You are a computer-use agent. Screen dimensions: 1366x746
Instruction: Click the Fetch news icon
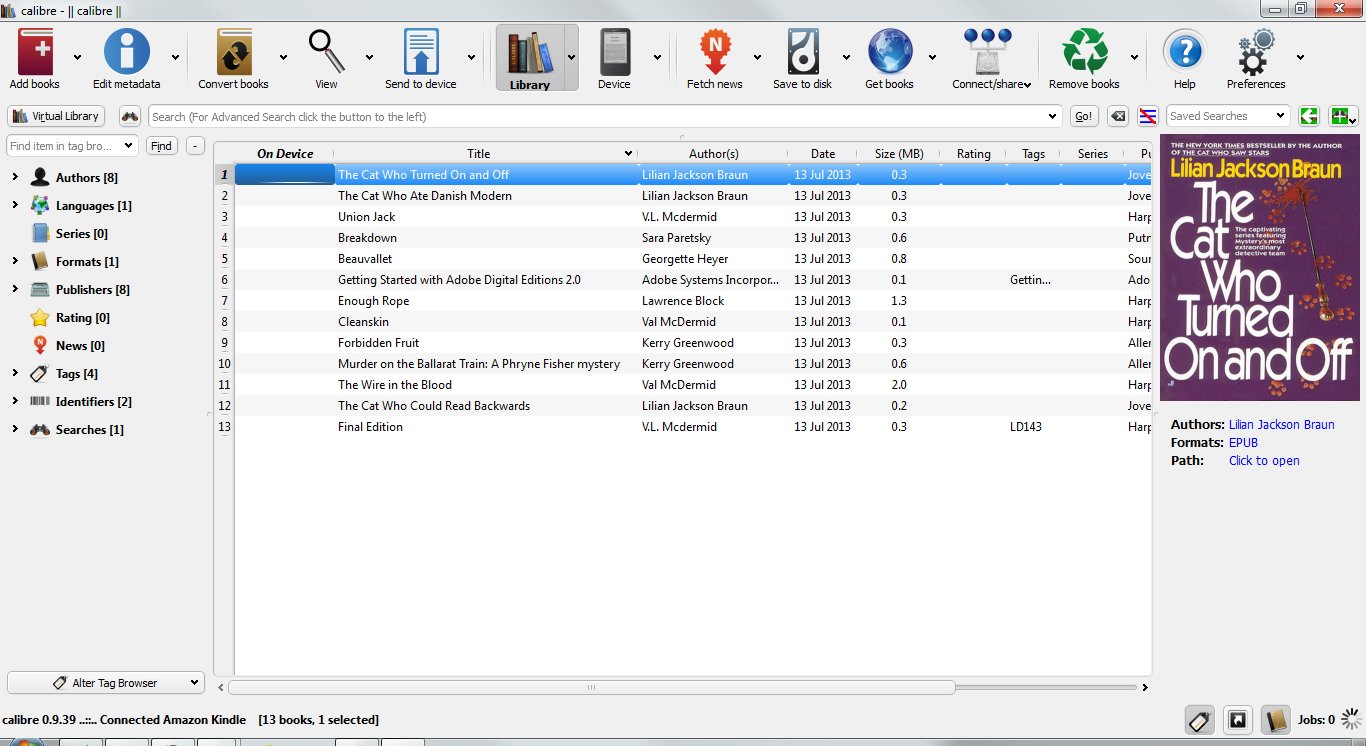714,52
